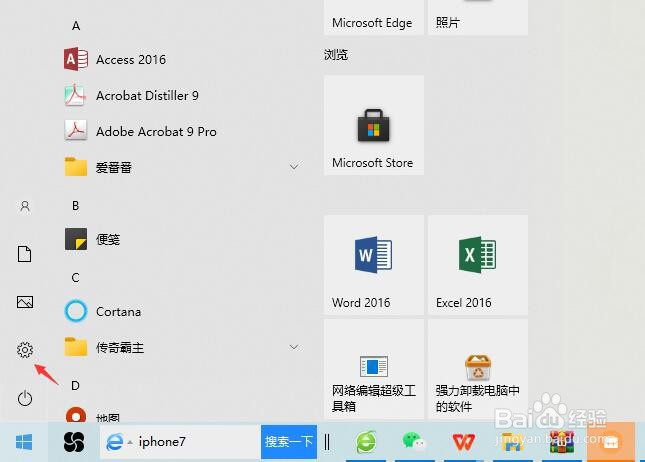Open Settings gear in start sidebar

pyautogui.click(x=25, y=350)
